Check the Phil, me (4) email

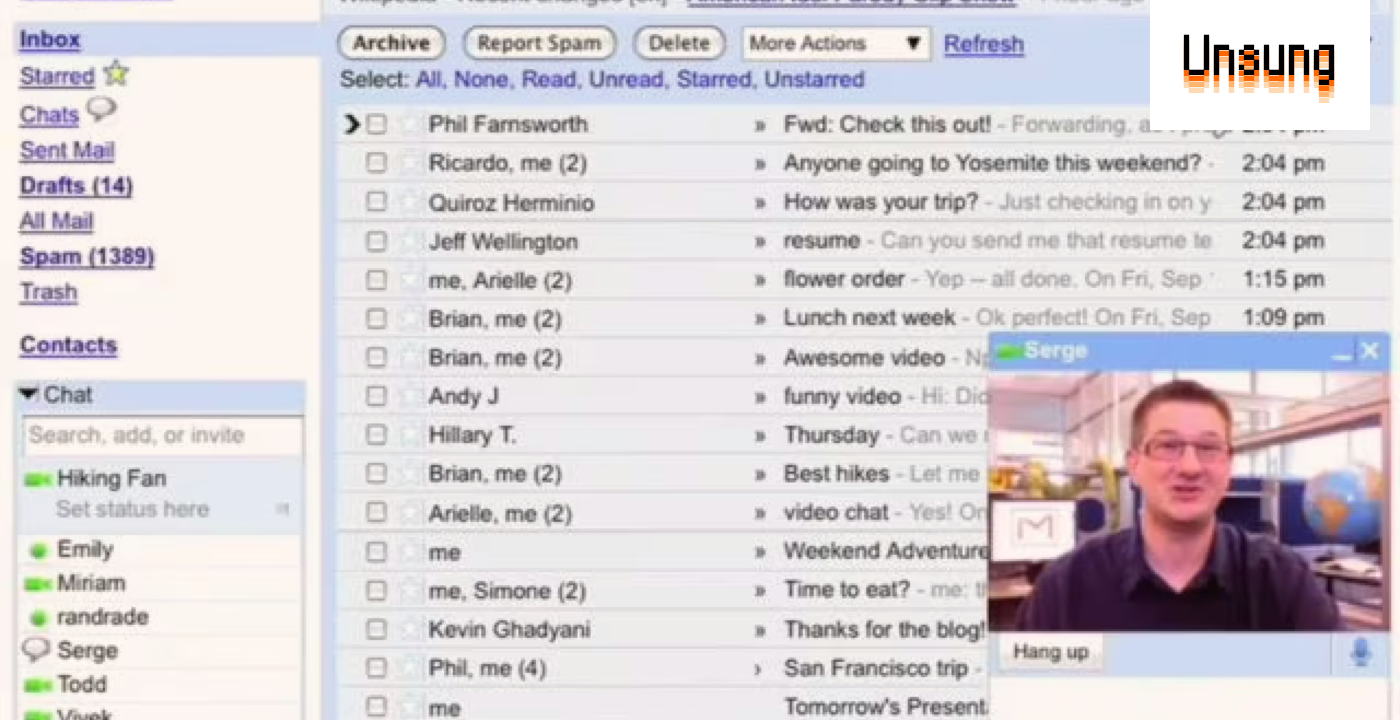pos(376,668)
